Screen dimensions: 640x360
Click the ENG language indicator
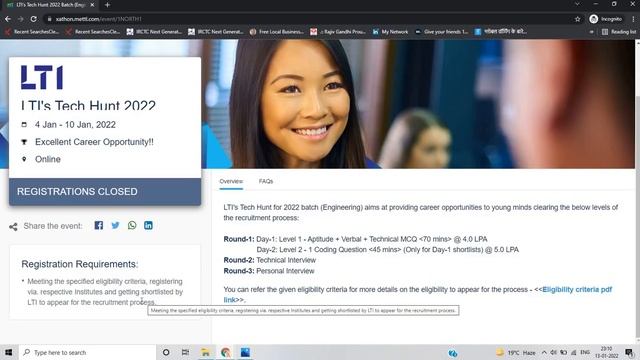585,352
